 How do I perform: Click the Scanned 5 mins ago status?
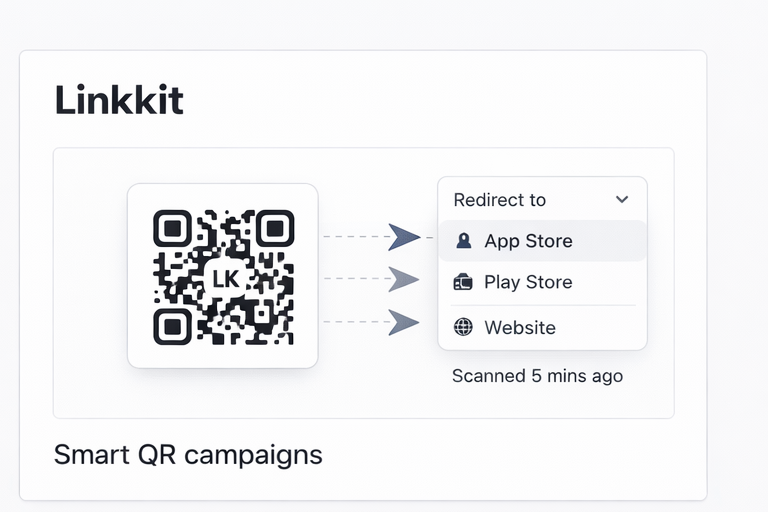click(x=537, y=376)
